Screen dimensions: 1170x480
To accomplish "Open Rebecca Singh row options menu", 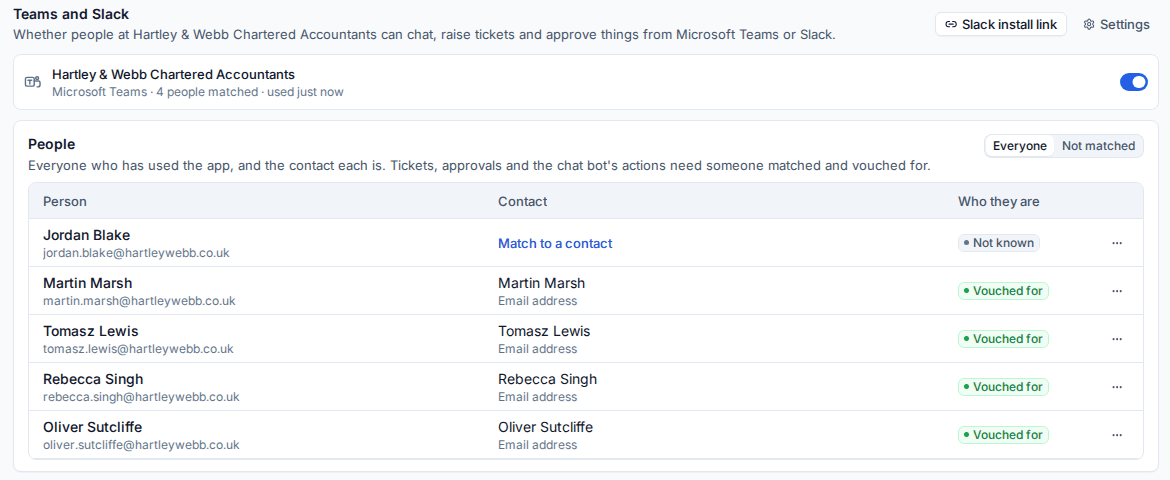I will [1116, 387].
